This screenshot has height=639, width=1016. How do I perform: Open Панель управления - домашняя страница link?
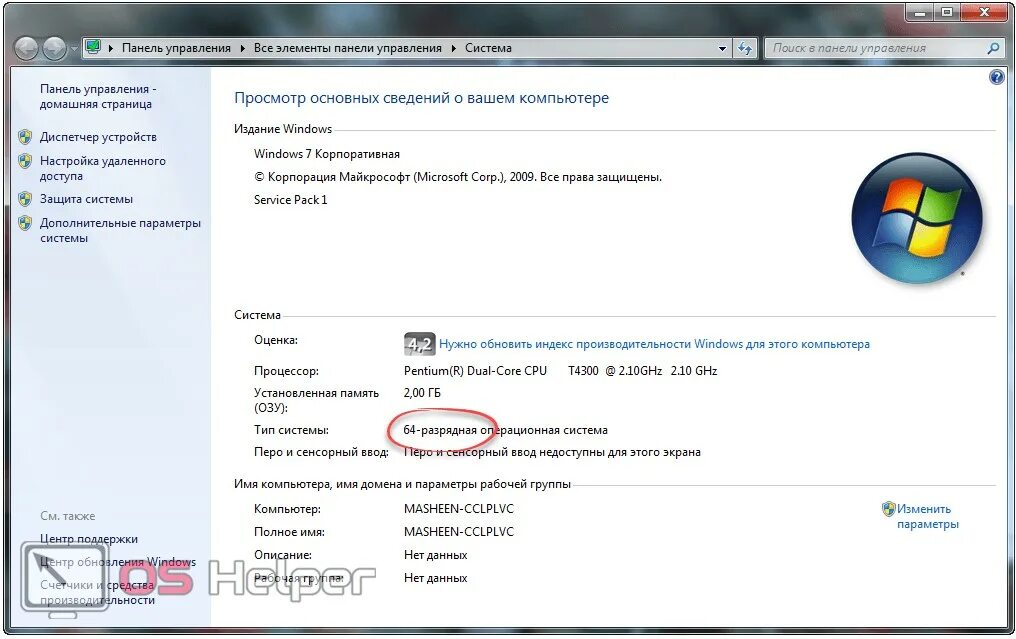pyautogui.click(x=98, y=97)
